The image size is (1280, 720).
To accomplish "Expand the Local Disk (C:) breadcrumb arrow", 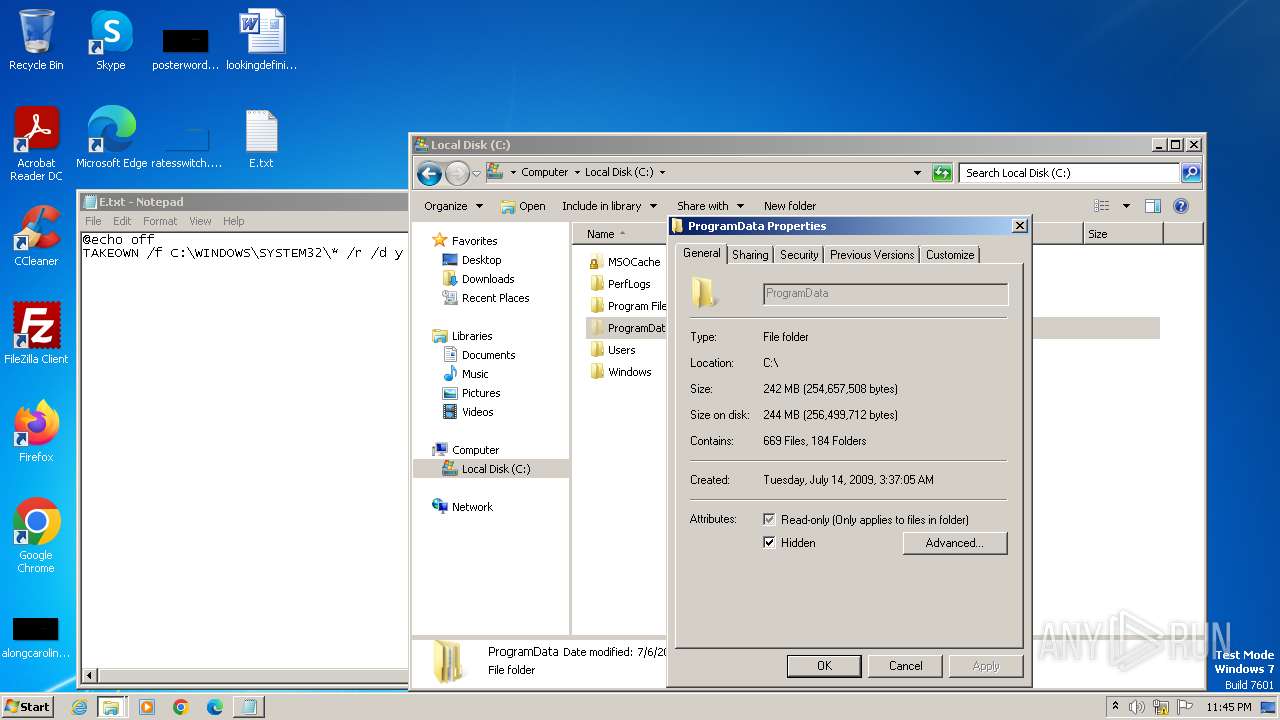I will pyautogui.click(x=662, y=173).
